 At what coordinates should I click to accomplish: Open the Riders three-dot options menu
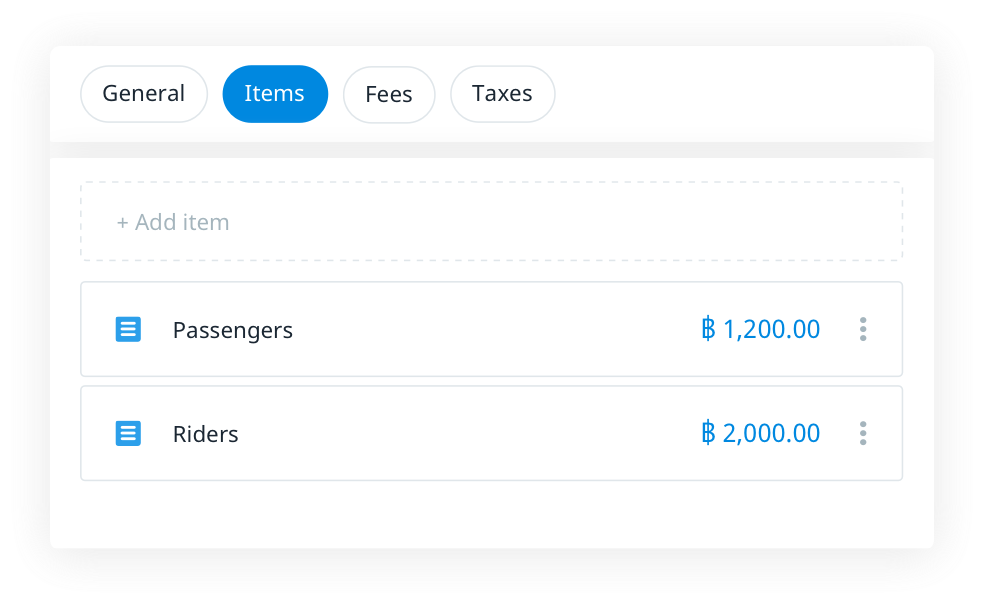[x=863, y=433]
